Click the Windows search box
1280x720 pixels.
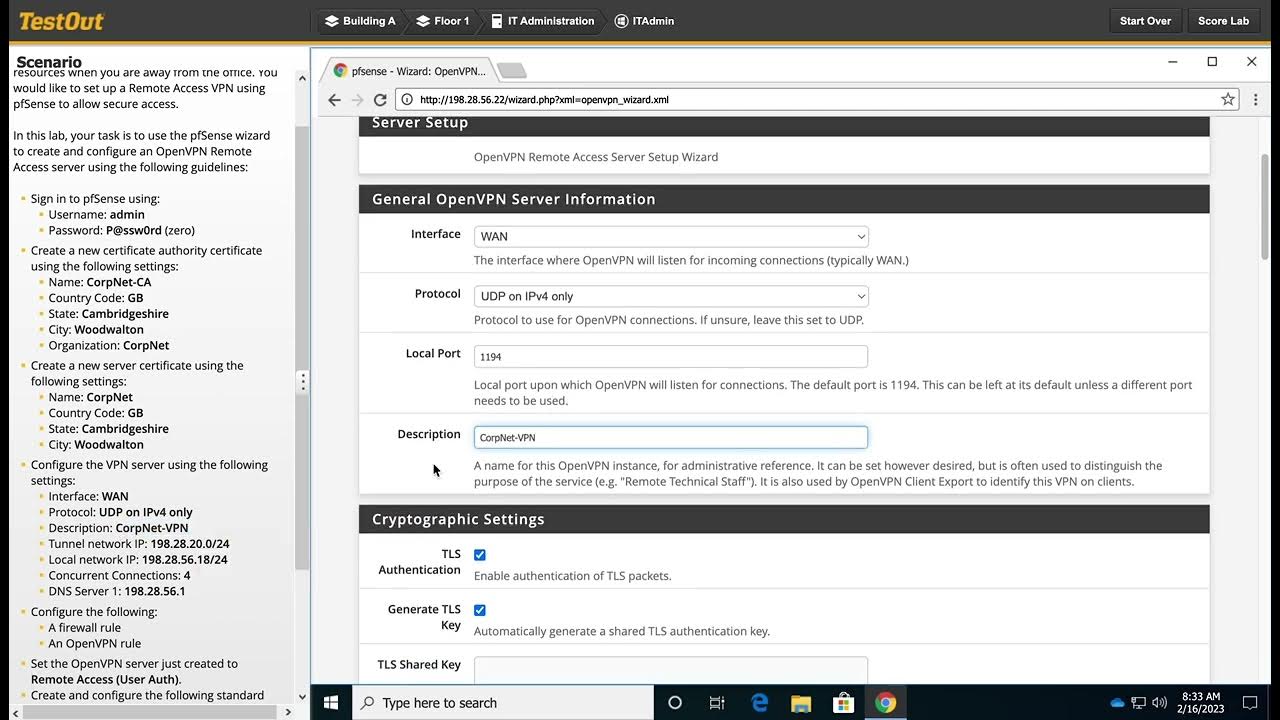pos(503,703)
